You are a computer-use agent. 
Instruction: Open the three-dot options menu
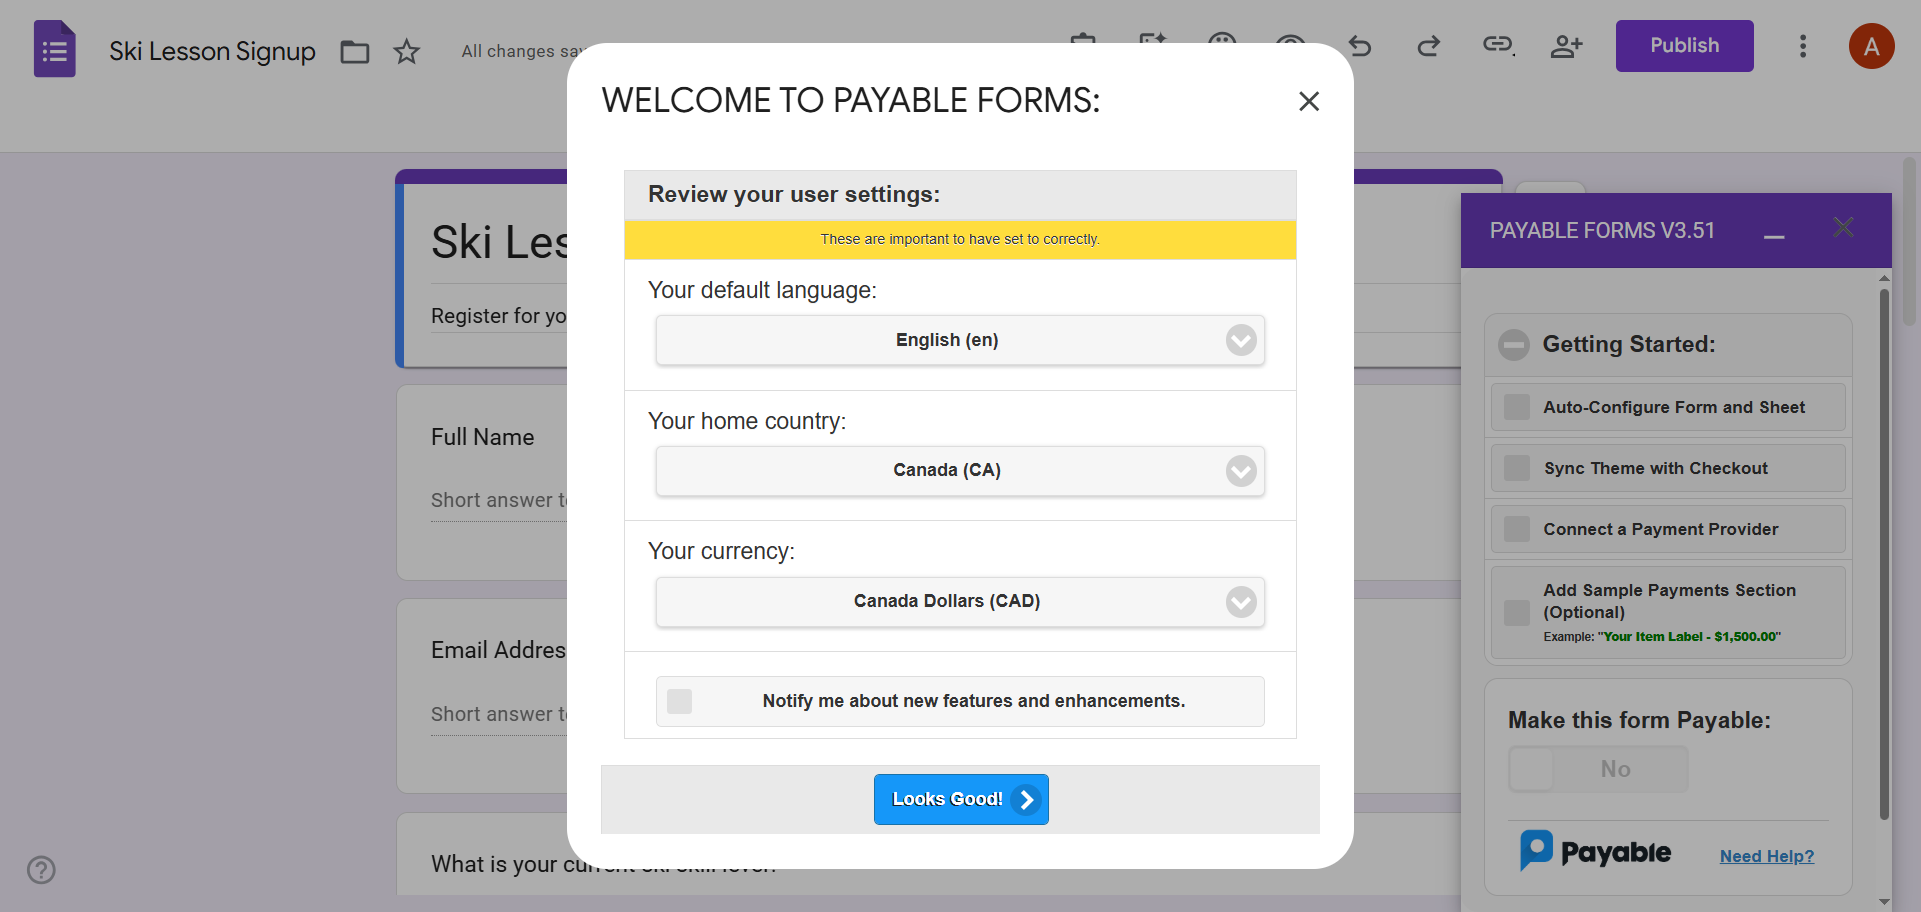coord(1803,46)
